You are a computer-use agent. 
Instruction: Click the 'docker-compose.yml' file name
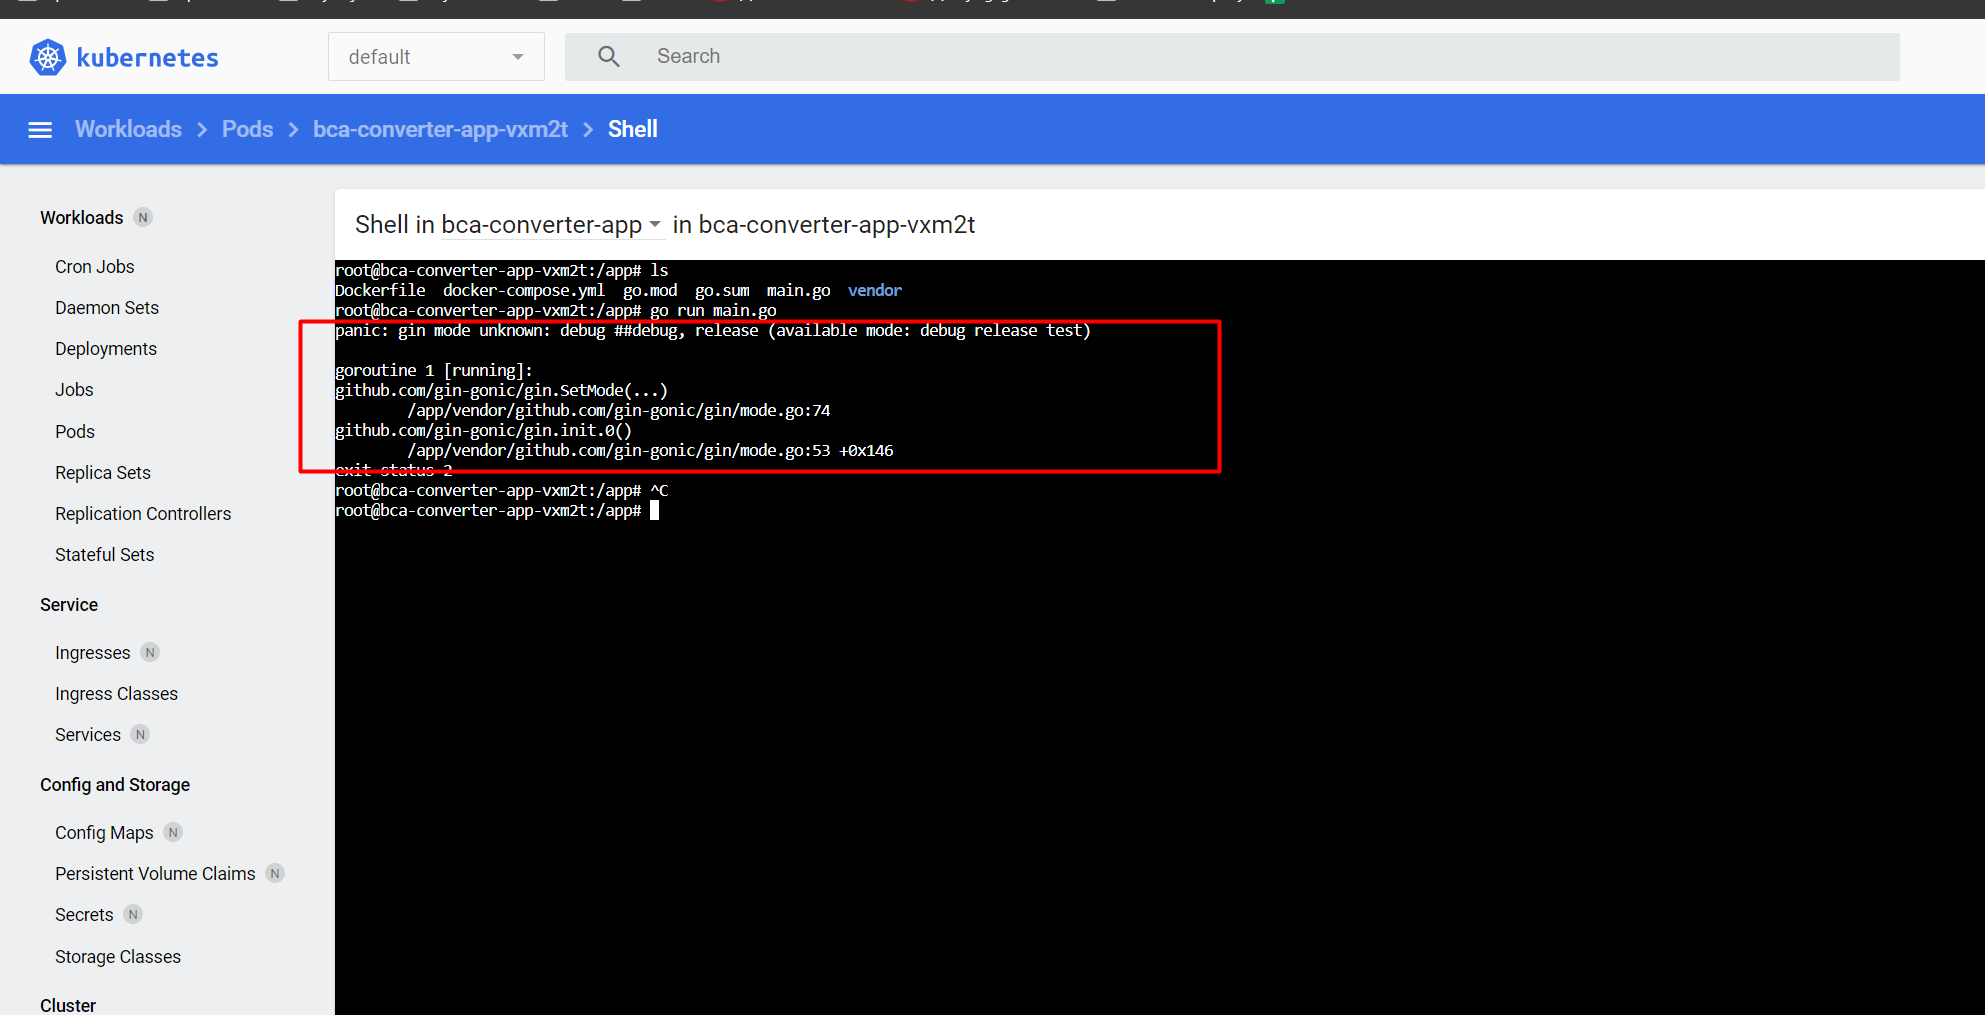pos(524,290)
